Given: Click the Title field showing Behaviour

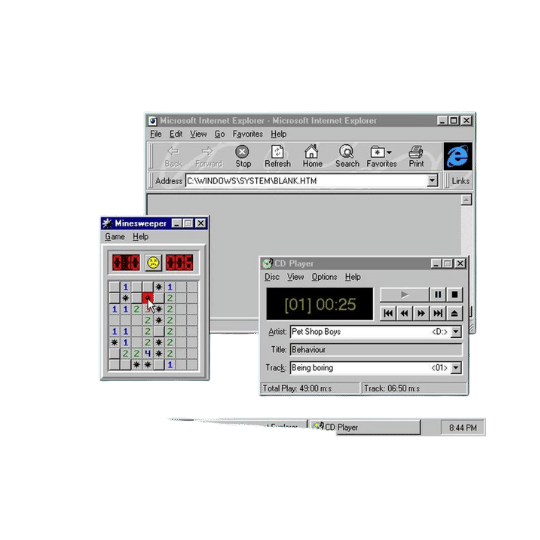Looking at the screenshot, I should click(376, 350).
